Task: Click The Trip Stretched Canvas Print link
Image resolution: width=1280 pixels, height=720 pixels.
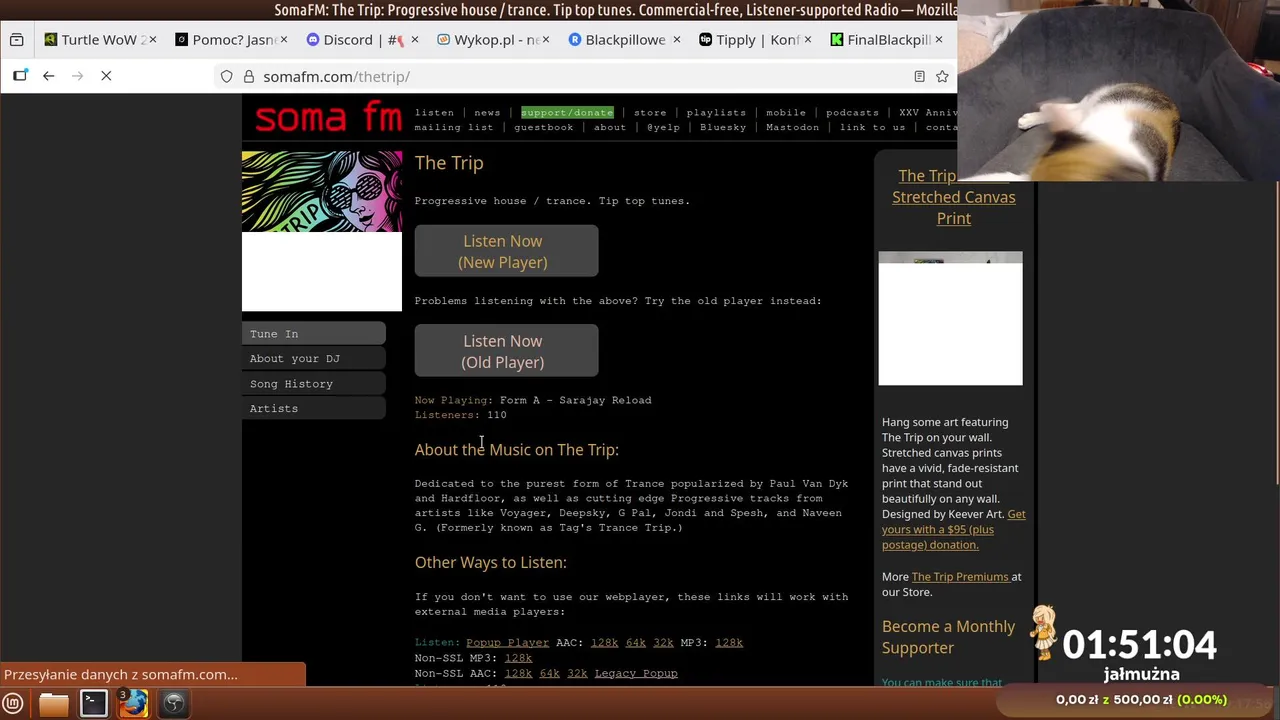Action: [x=953, y=197]
